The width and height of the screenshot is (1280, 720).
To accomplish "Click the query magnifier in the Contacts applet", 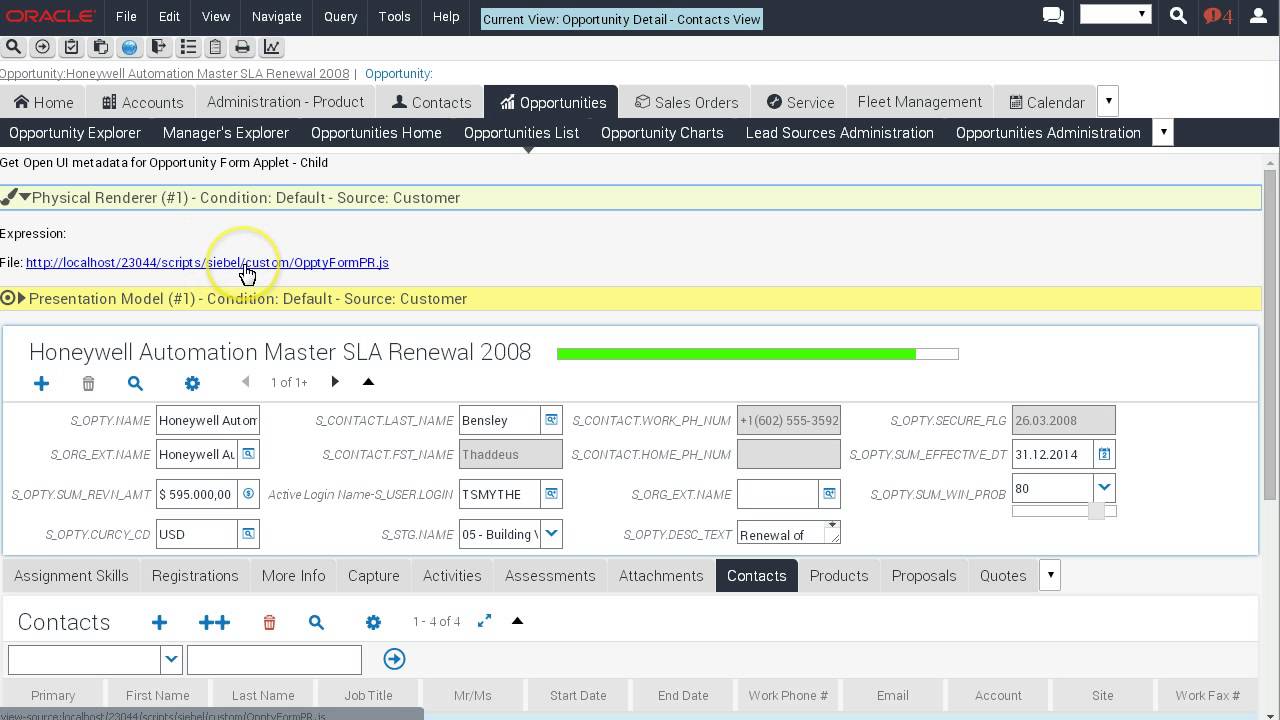I will pyautogui.click(x=316, y=622).
